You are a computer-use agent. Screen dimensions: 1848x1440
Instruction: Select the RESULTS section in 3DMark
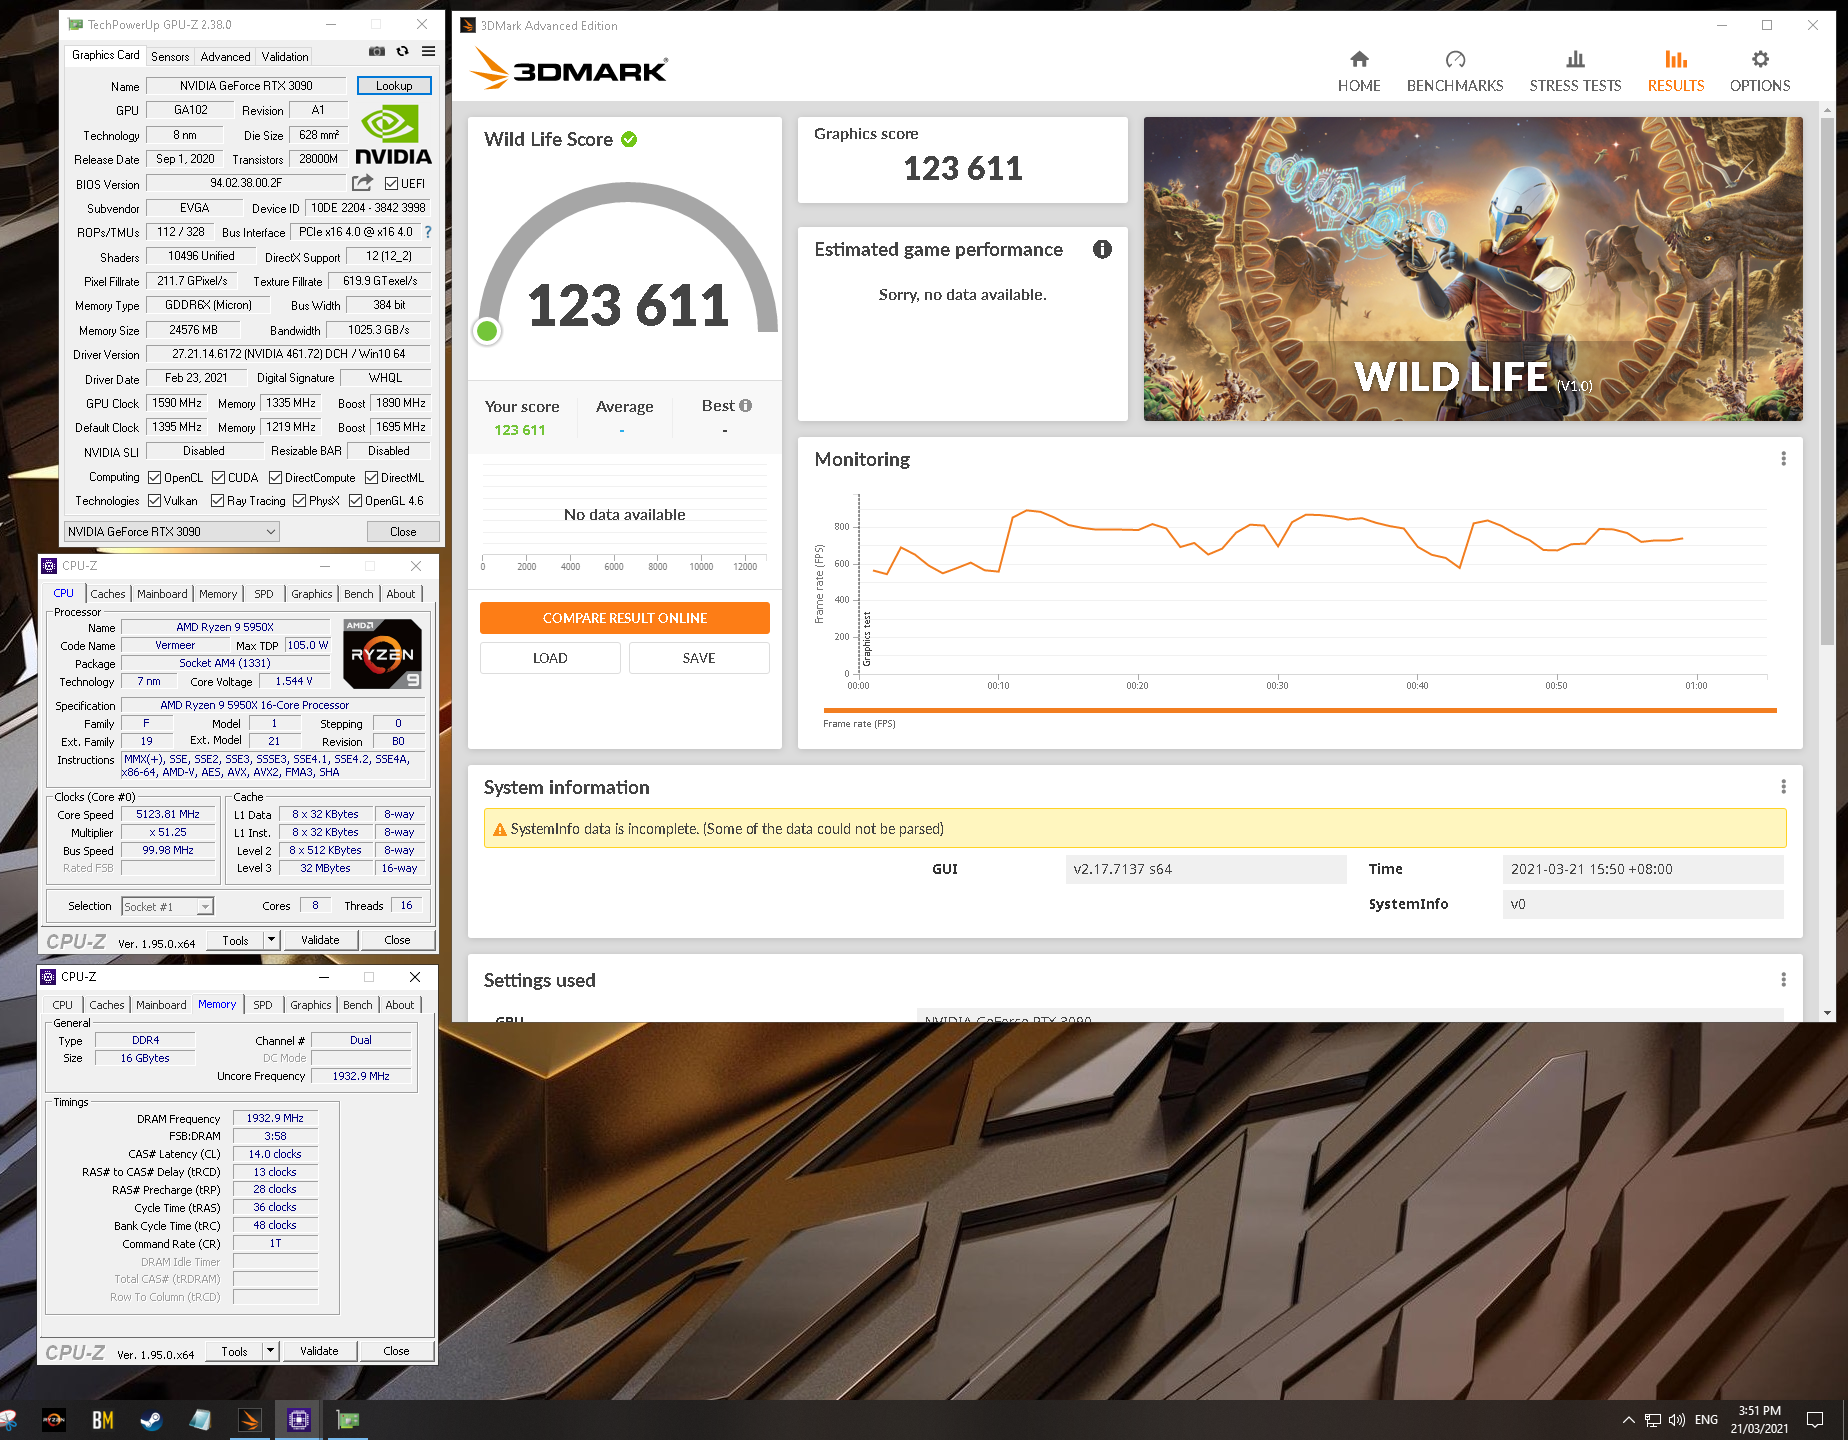pos(1676,72)
